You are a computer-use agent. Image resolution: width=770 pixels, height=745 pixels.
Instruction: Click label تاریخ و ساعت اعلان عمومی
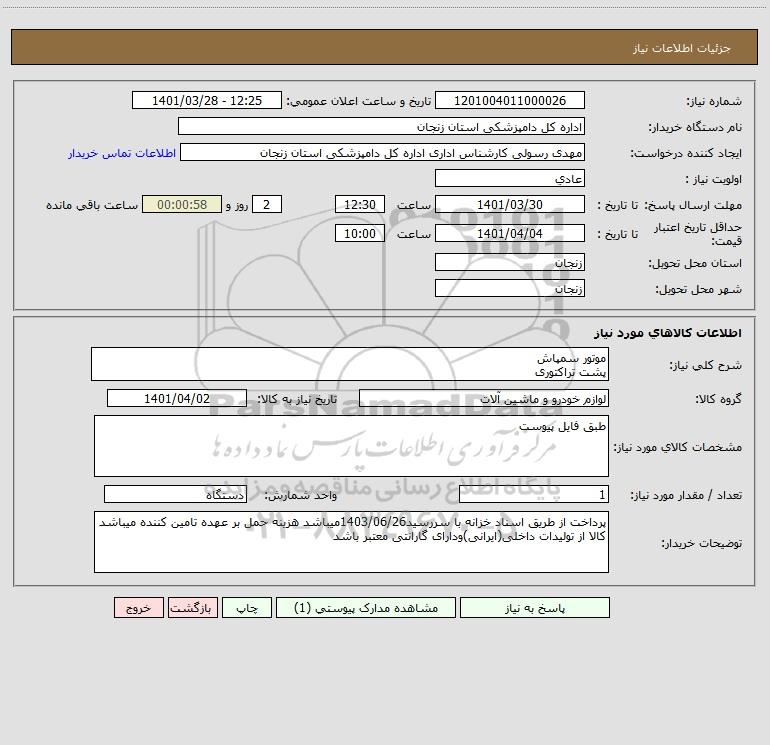pos(358,101)
